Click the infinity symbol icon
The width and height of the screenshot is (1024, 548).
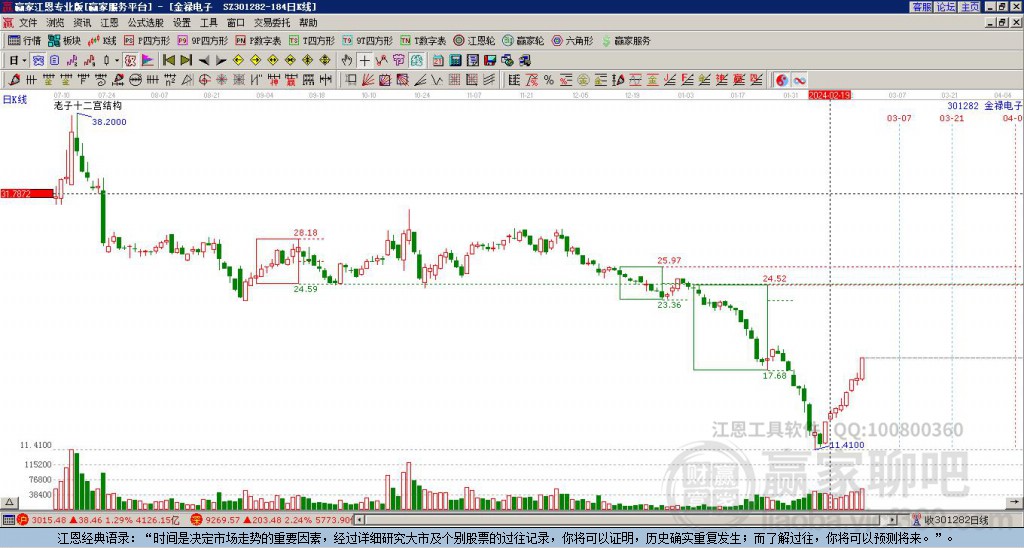pos(799,80)
